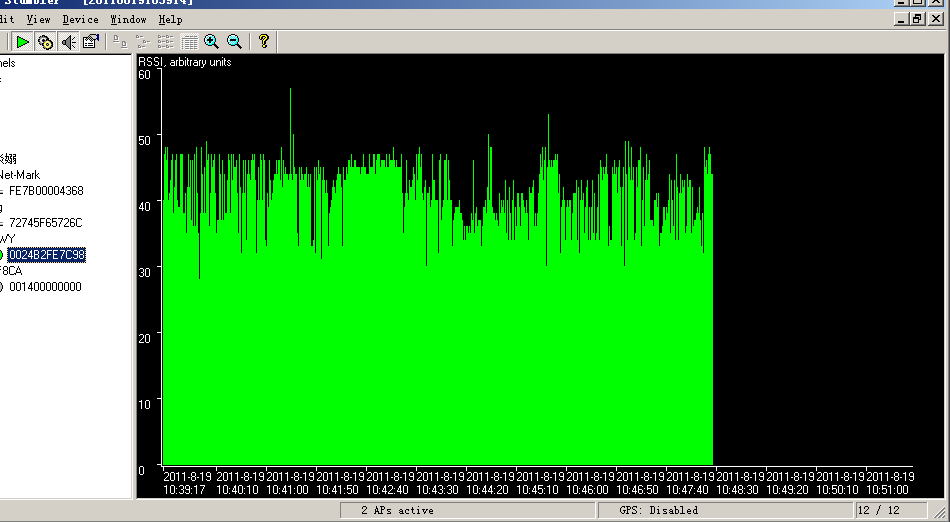Restore down the inner document window
Image resolution: width=950 pixels, height=522 pixels.
[x=917, y=19]
